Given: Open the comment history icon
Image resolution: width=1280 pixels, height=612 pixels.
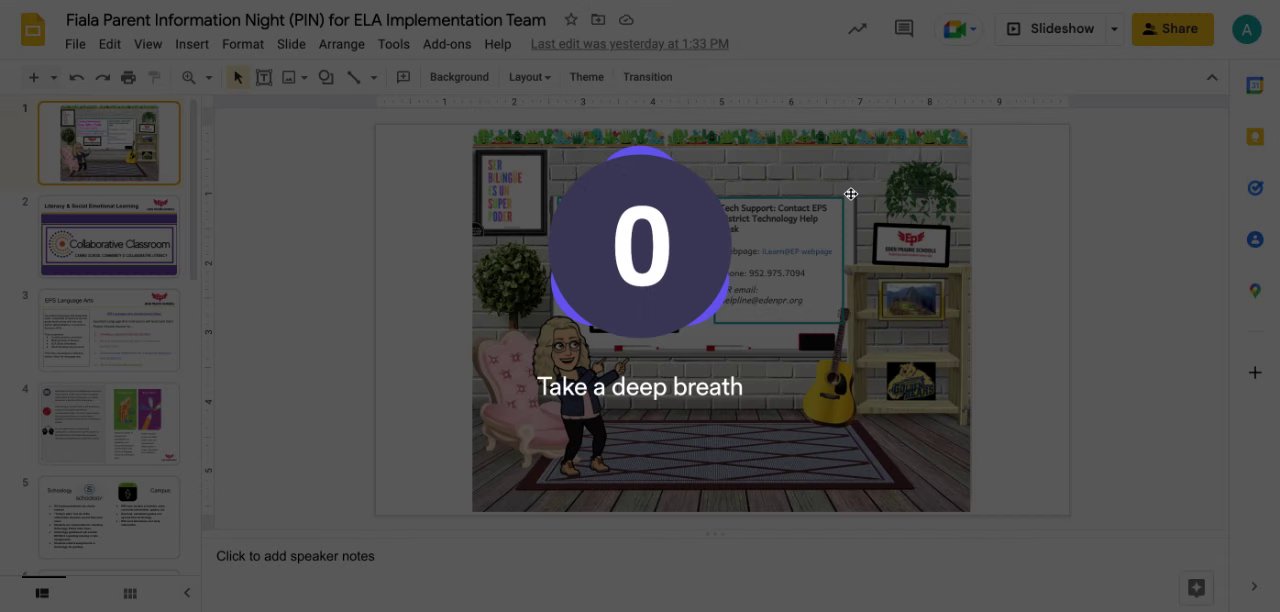Looking at the screenshot, I should pyautogui.click(x=904, y=29).
